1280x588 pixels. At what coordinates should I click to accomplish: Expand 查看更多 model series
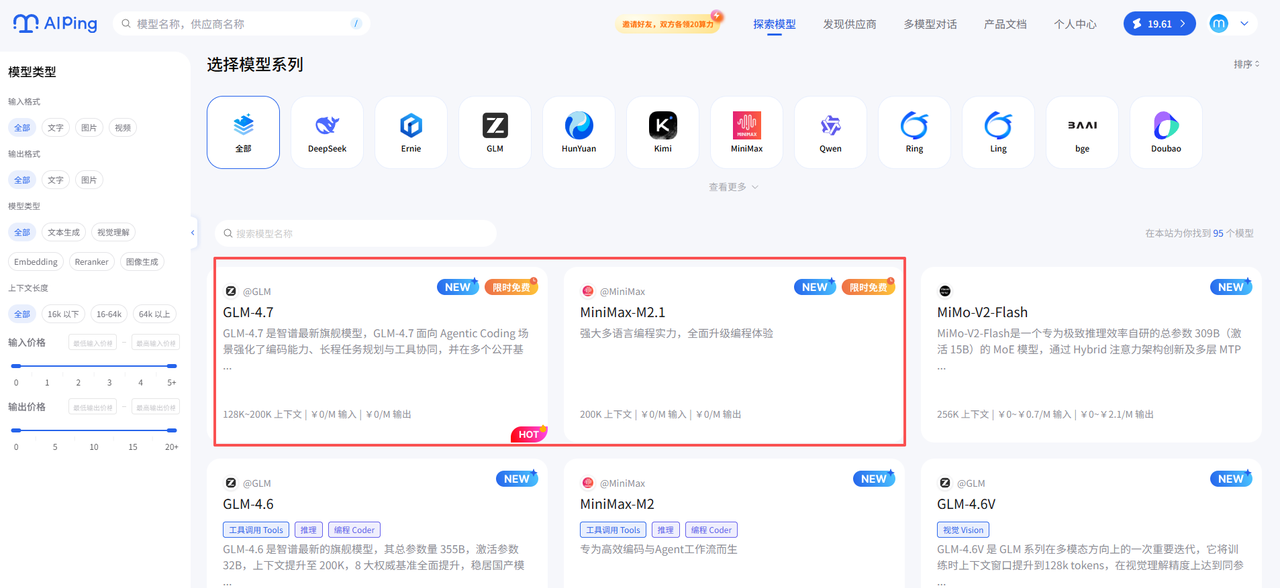coord(733,187)
